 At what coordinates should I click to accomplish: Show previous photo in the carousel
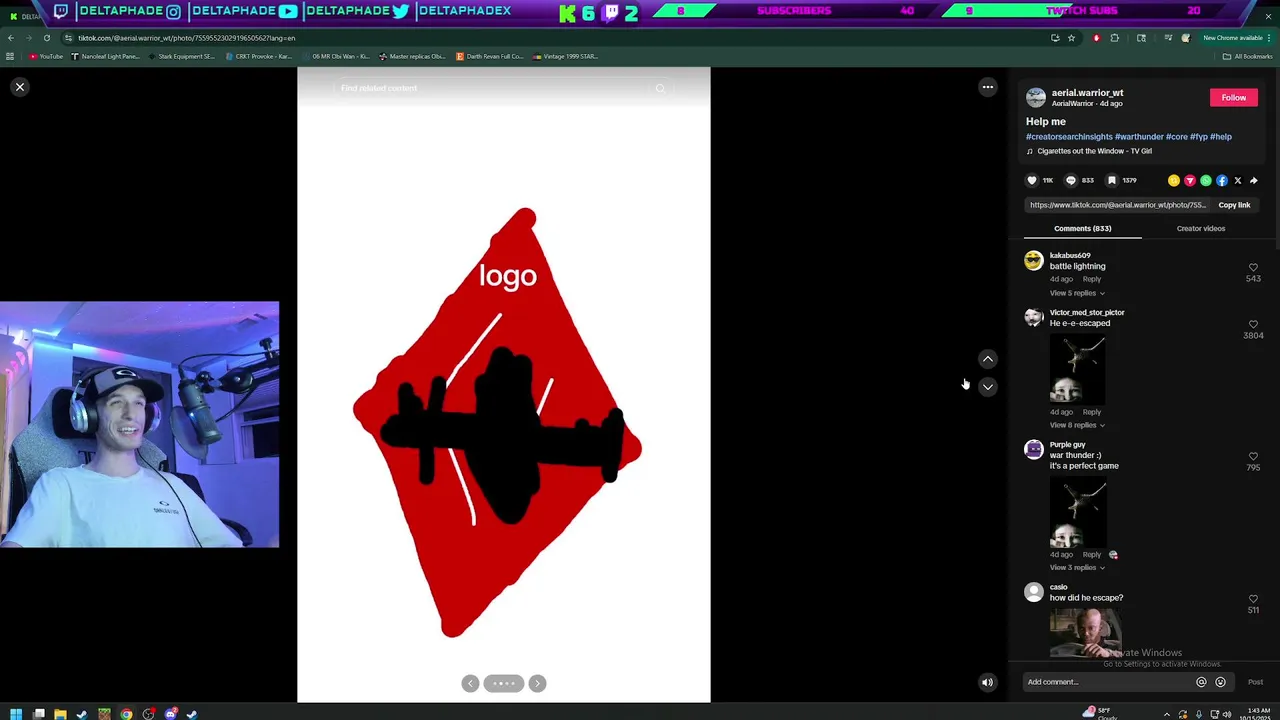(470, 683)
